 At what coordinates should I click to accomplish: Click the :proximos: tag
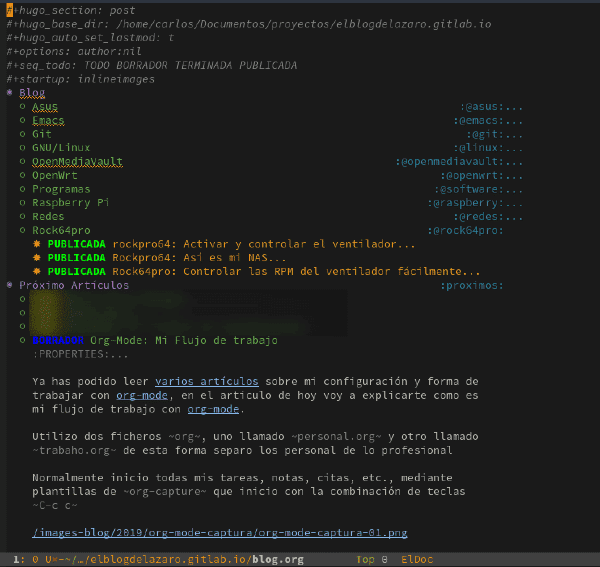pyautogui.click(x=472, y=285)
